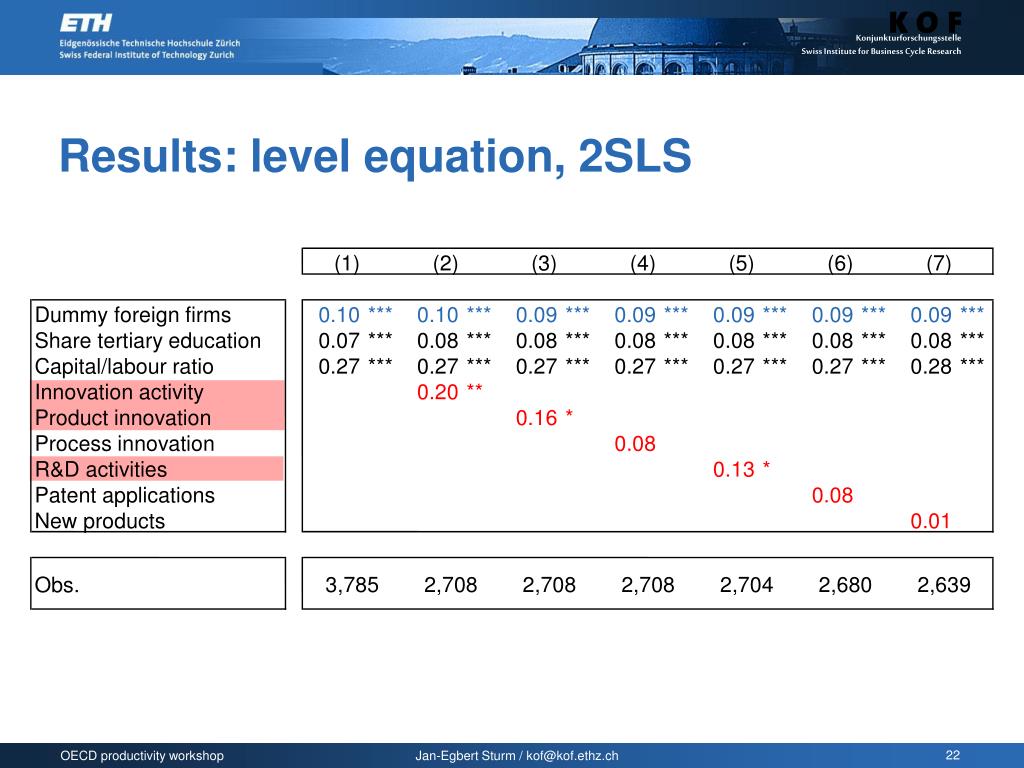
Task: Click the 2,704 observations value
Action: [x=746, y=584]
